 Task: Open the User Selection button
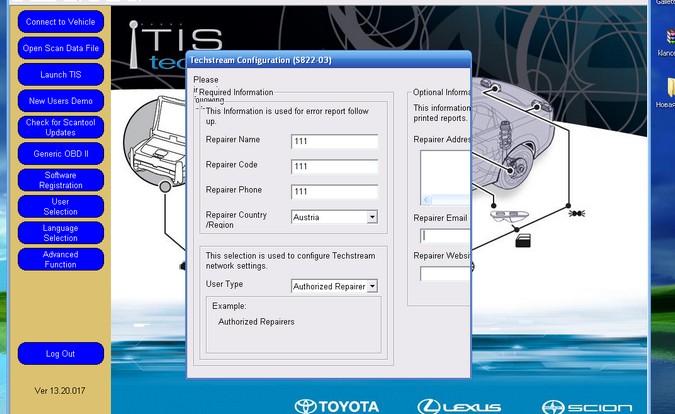click(61, 207)
